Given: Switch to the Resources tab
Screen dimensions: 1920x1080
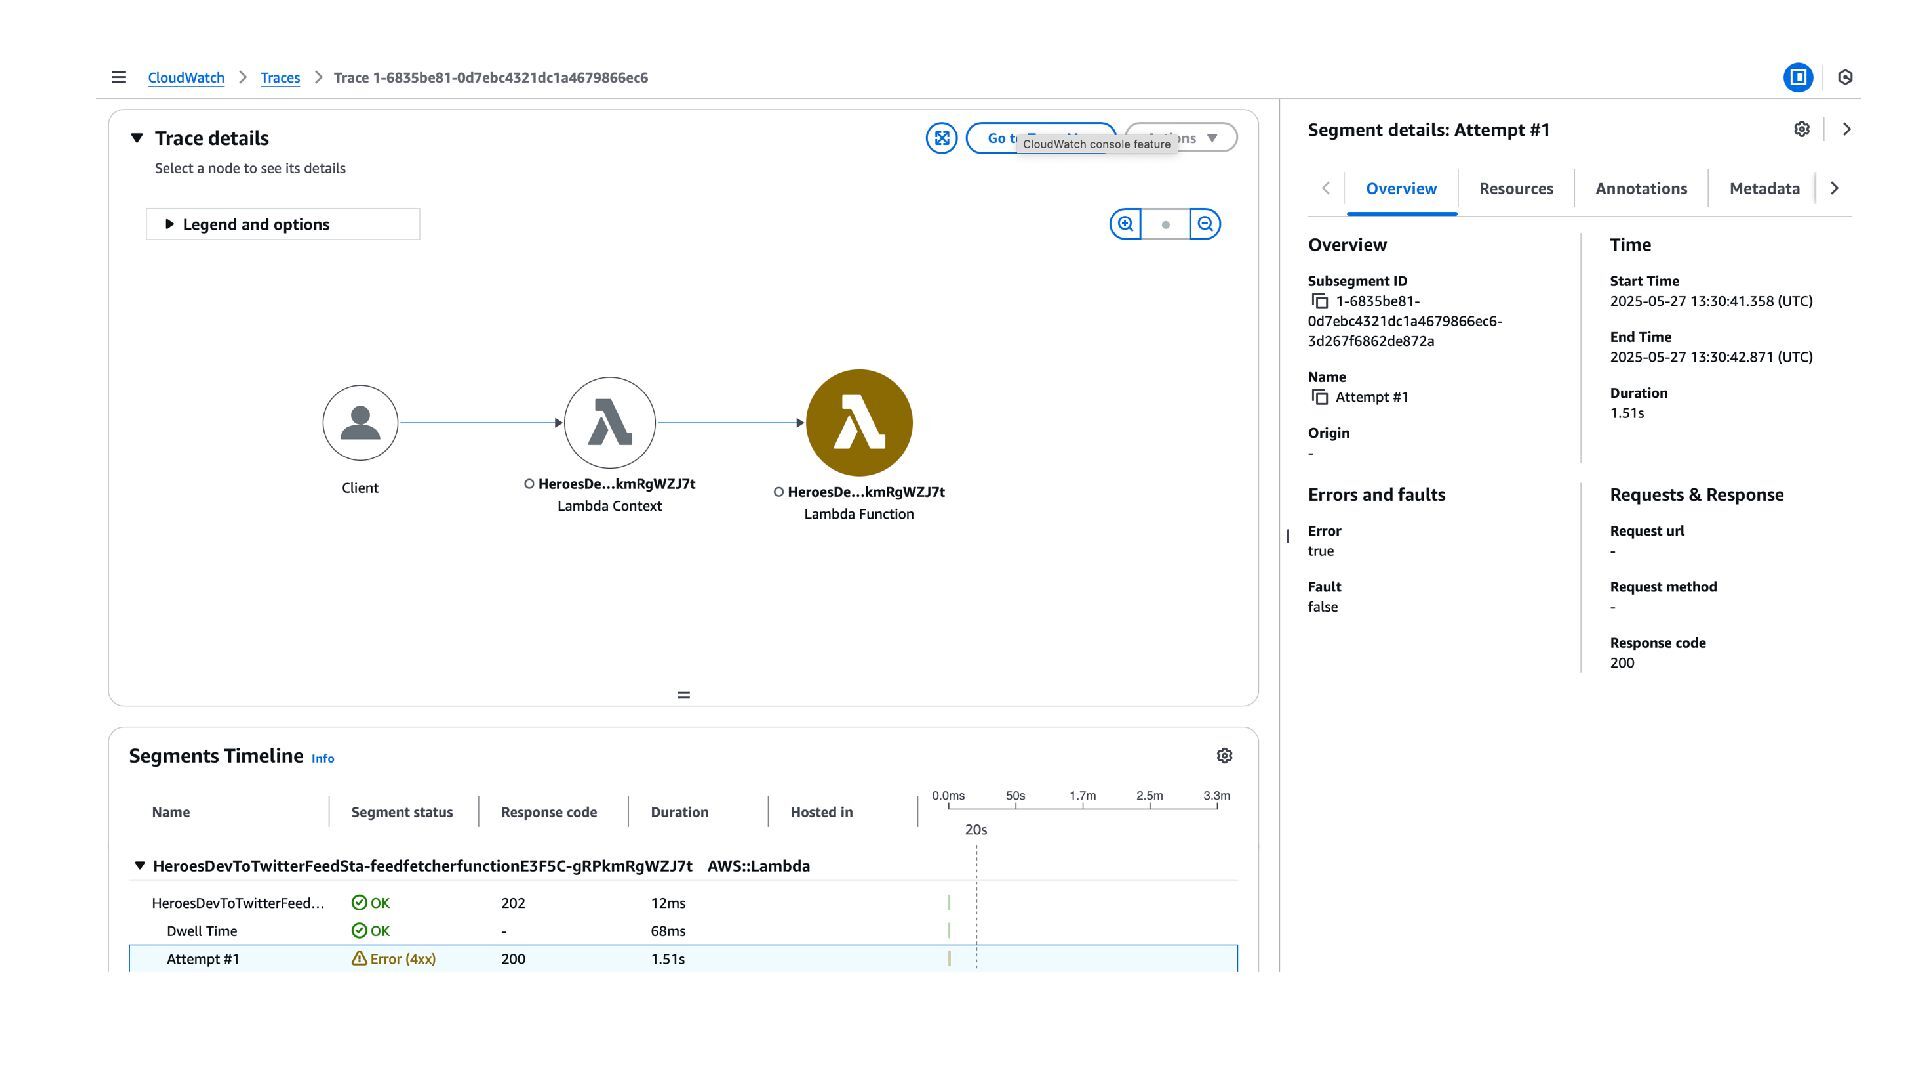Looking at the screenshot, I should [1516, 189].
